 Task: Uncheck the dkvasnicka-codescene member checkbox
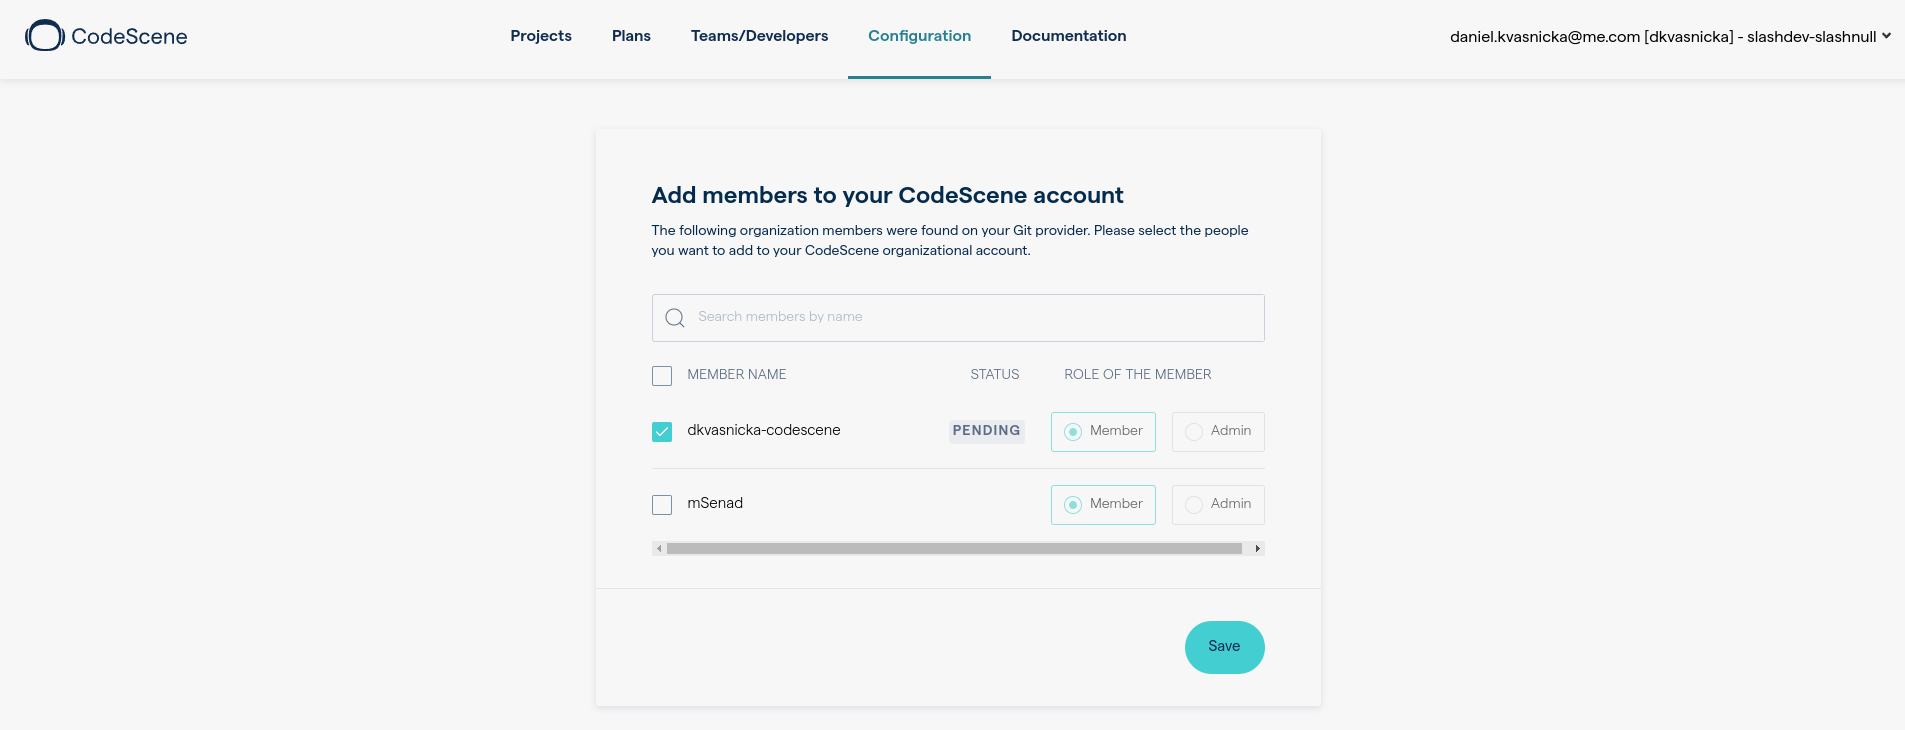(661, 431)
